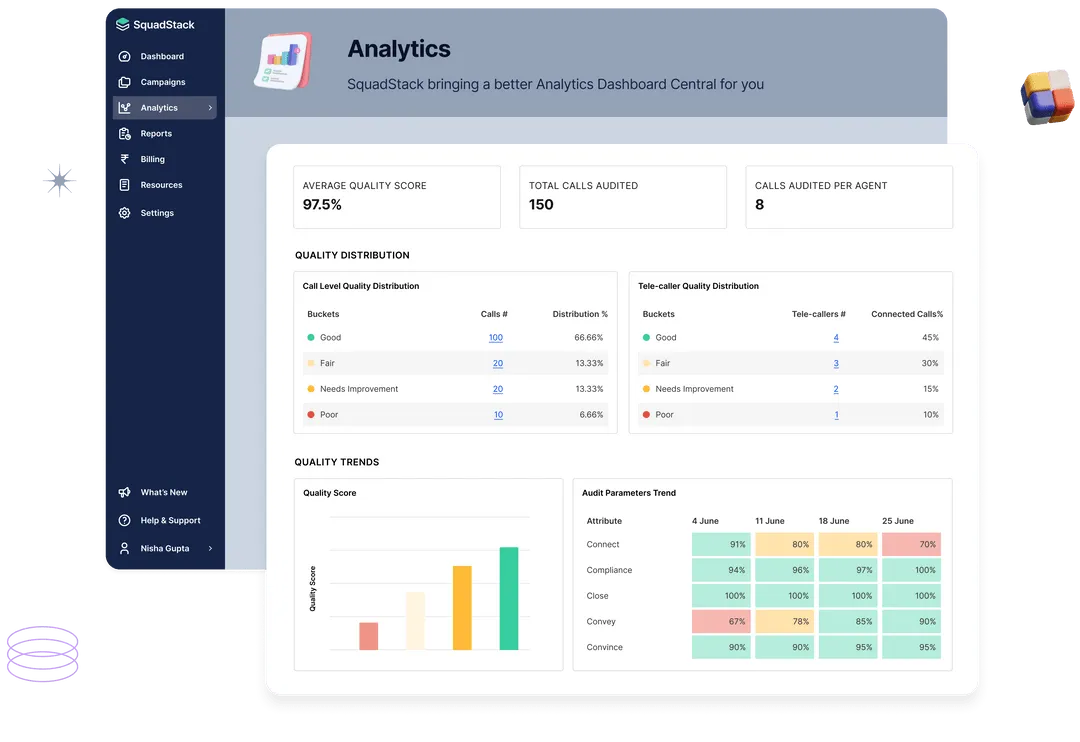1080x742 pixels.
Task: Click Connect 91% cell for 4 June
Action: [721, 544]
